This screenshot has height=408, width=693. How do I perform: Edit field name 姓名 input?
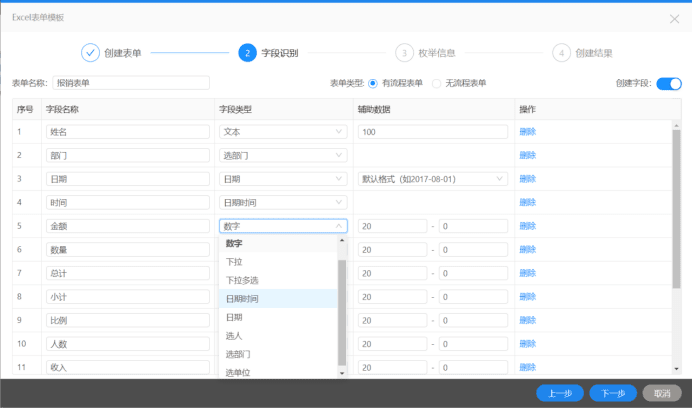(128, 132)
